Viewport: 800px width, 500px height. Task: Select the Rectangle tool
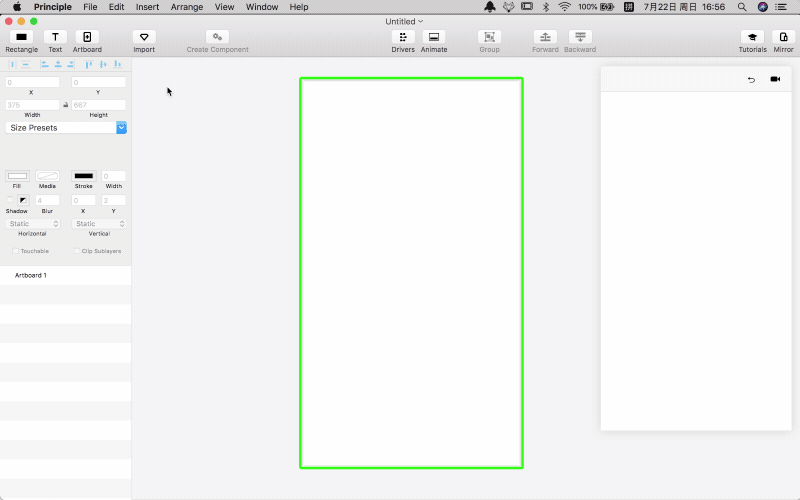tap(21, 37)
